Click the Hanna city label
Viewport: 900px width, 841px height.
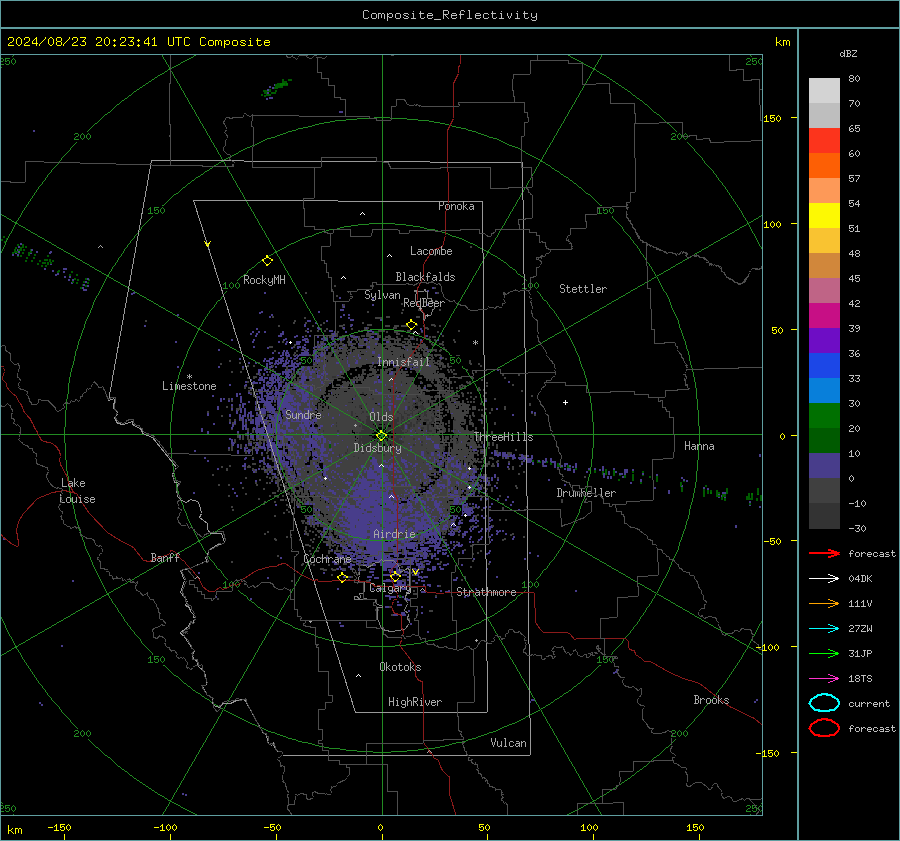click(699, 446)
